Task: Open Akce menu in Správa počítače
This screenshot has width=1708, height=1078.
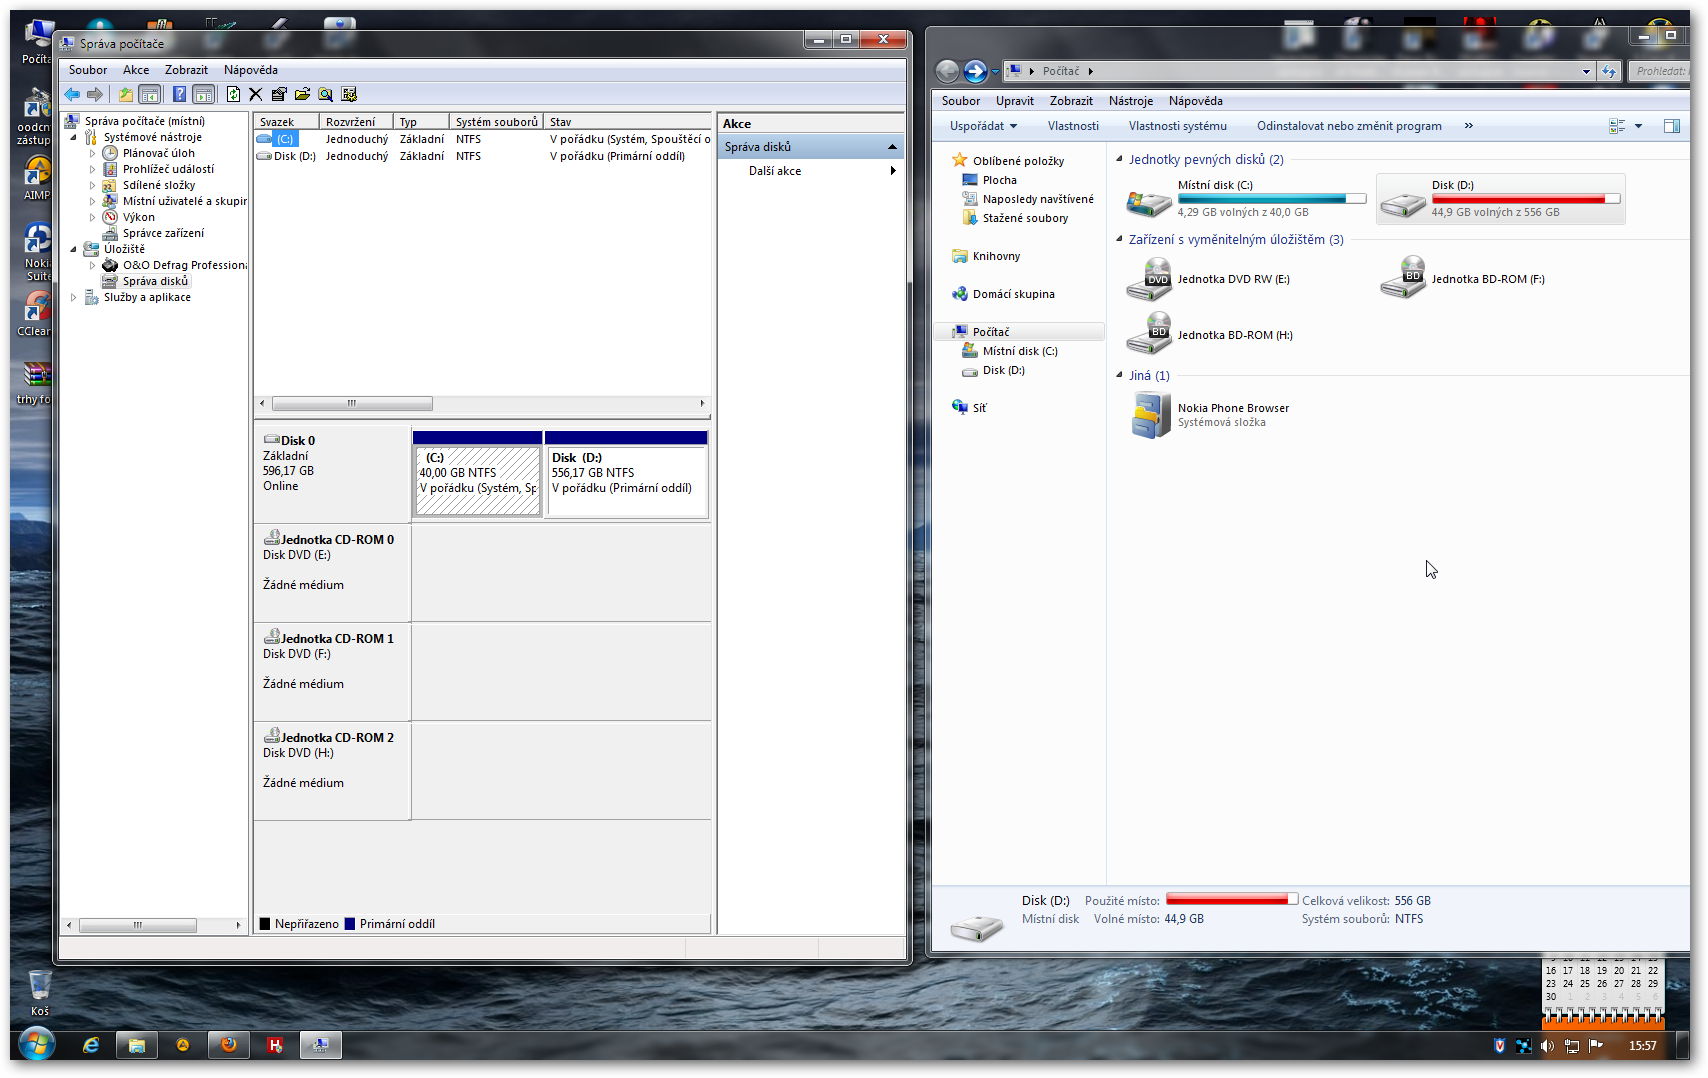Action: pyautogui.click(x=136, y=70)
